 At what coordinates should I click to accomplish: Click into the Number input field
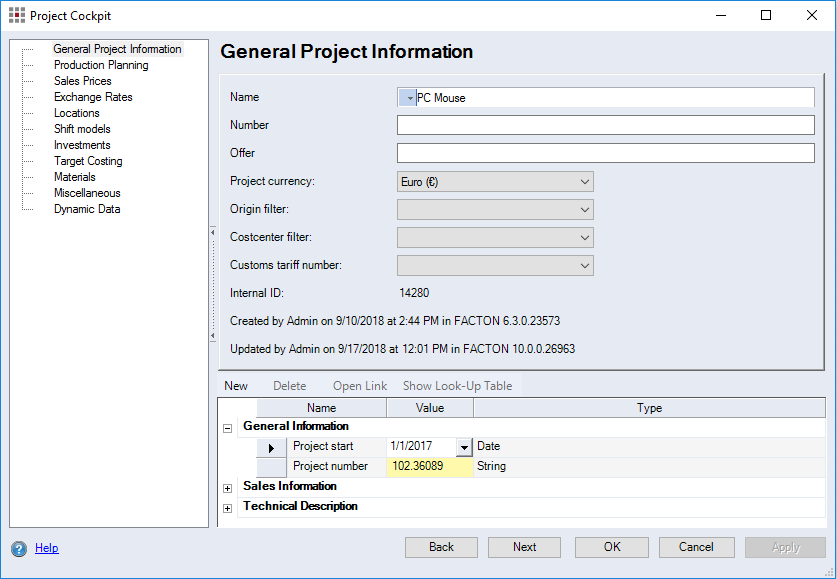click(x=605, y=125)
